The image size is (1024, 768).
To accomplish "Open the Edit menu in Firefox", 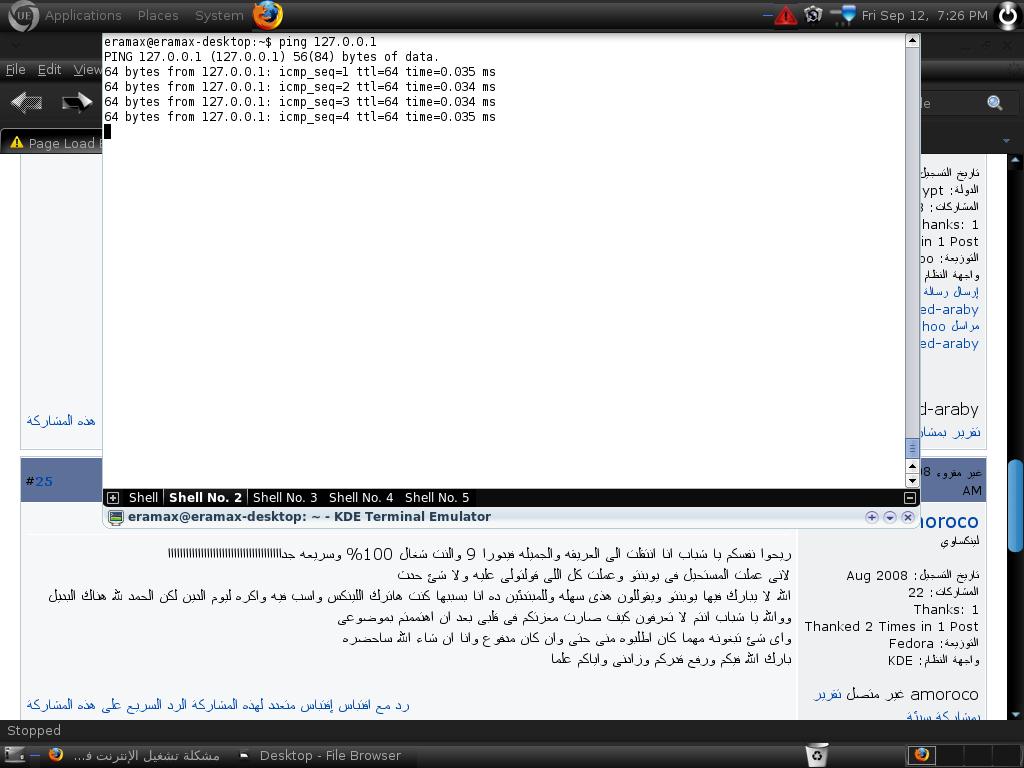I will [49, 69].
